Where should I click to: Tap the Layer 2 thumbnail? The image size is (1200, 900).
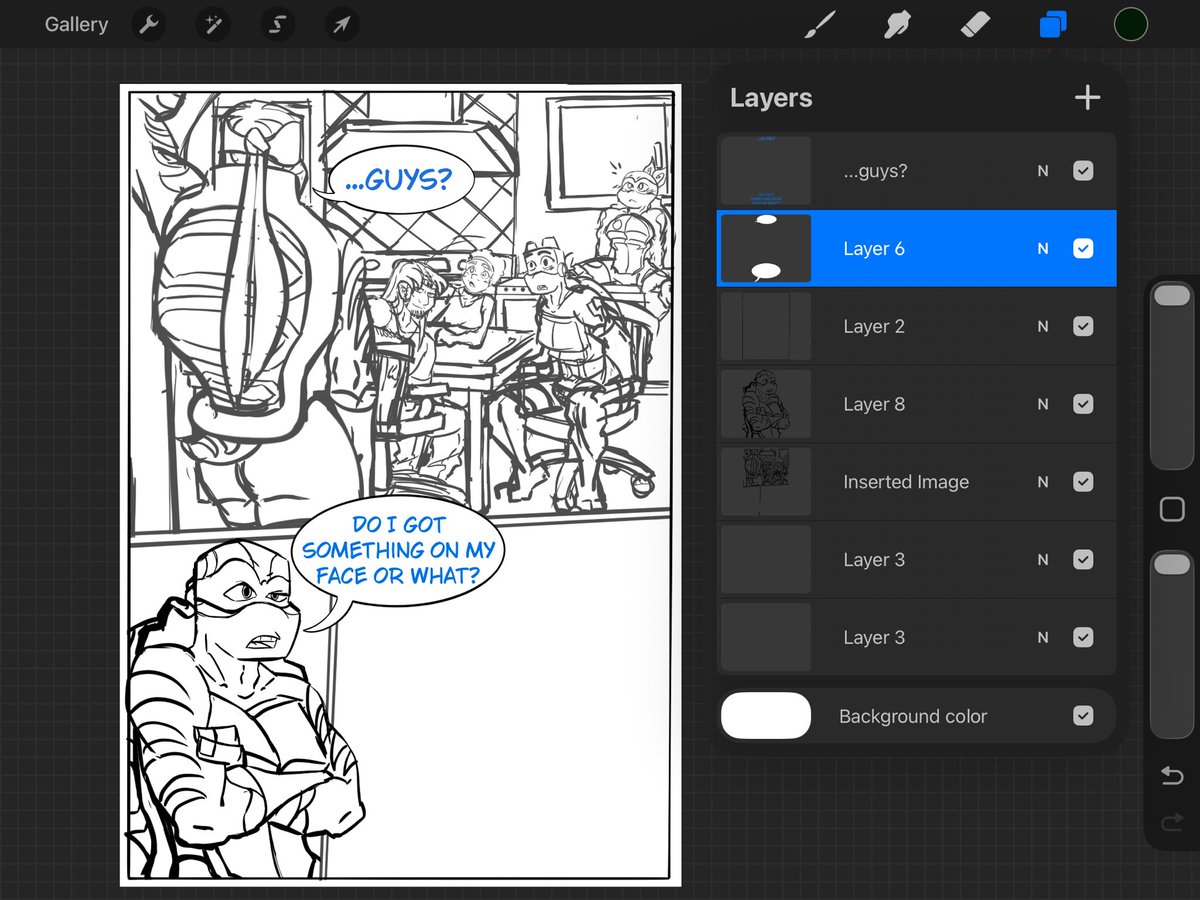[766, 326]
